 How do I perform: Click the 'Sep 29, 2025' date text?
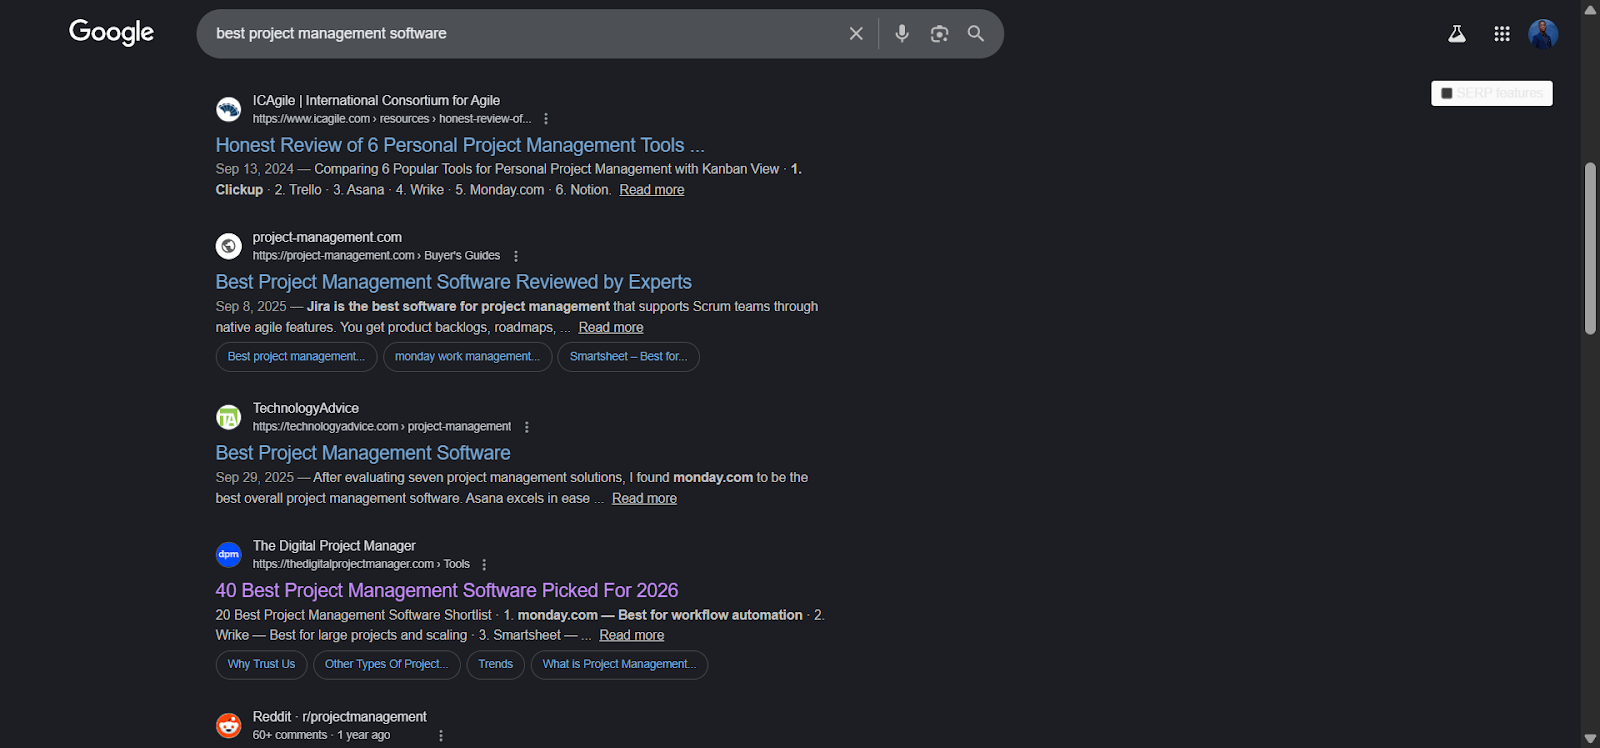[x=254, y=478]
